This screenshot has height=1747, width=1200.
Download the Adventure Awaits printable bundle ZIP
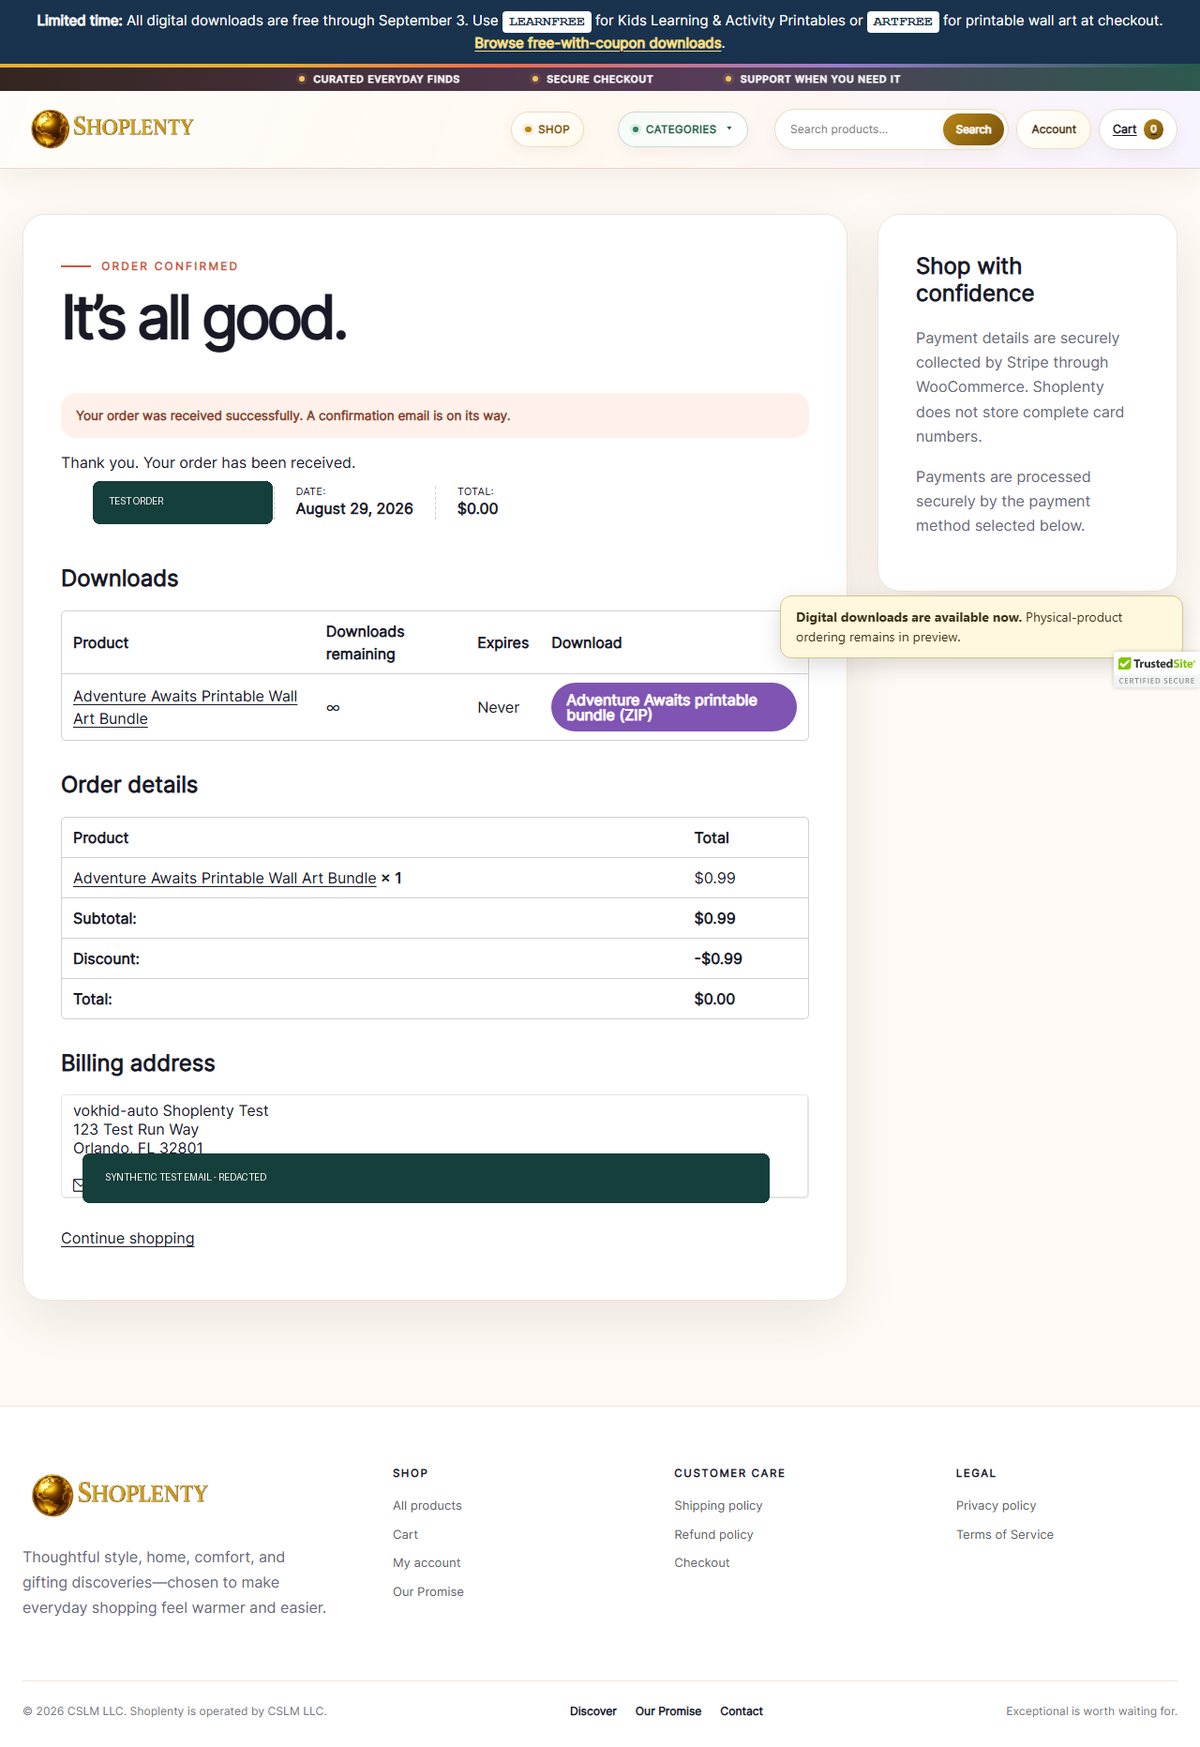pos(674,707)
